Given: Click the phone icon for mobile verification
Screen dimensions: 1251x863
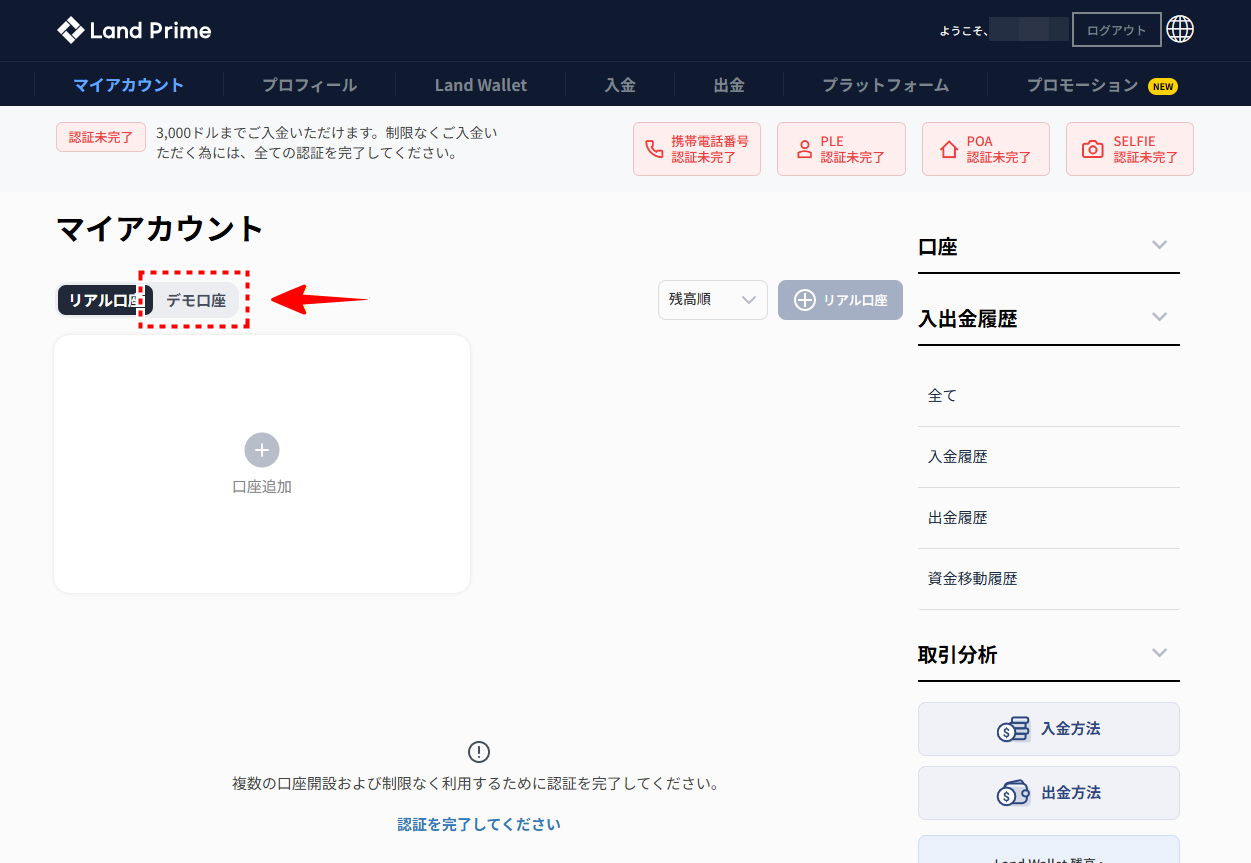Looking at the screenshot, I should tap(654, 150).
